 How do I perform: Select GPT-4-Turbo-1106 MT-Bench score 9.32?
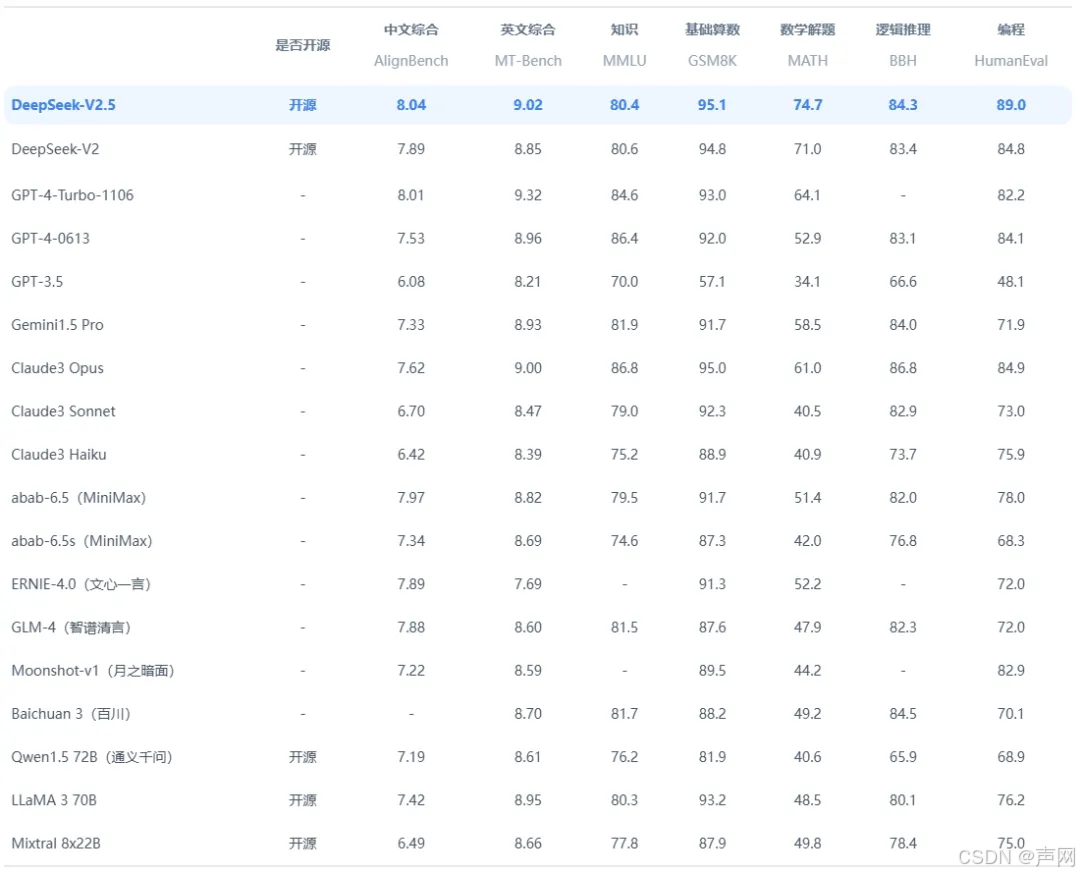pos(528,195)
